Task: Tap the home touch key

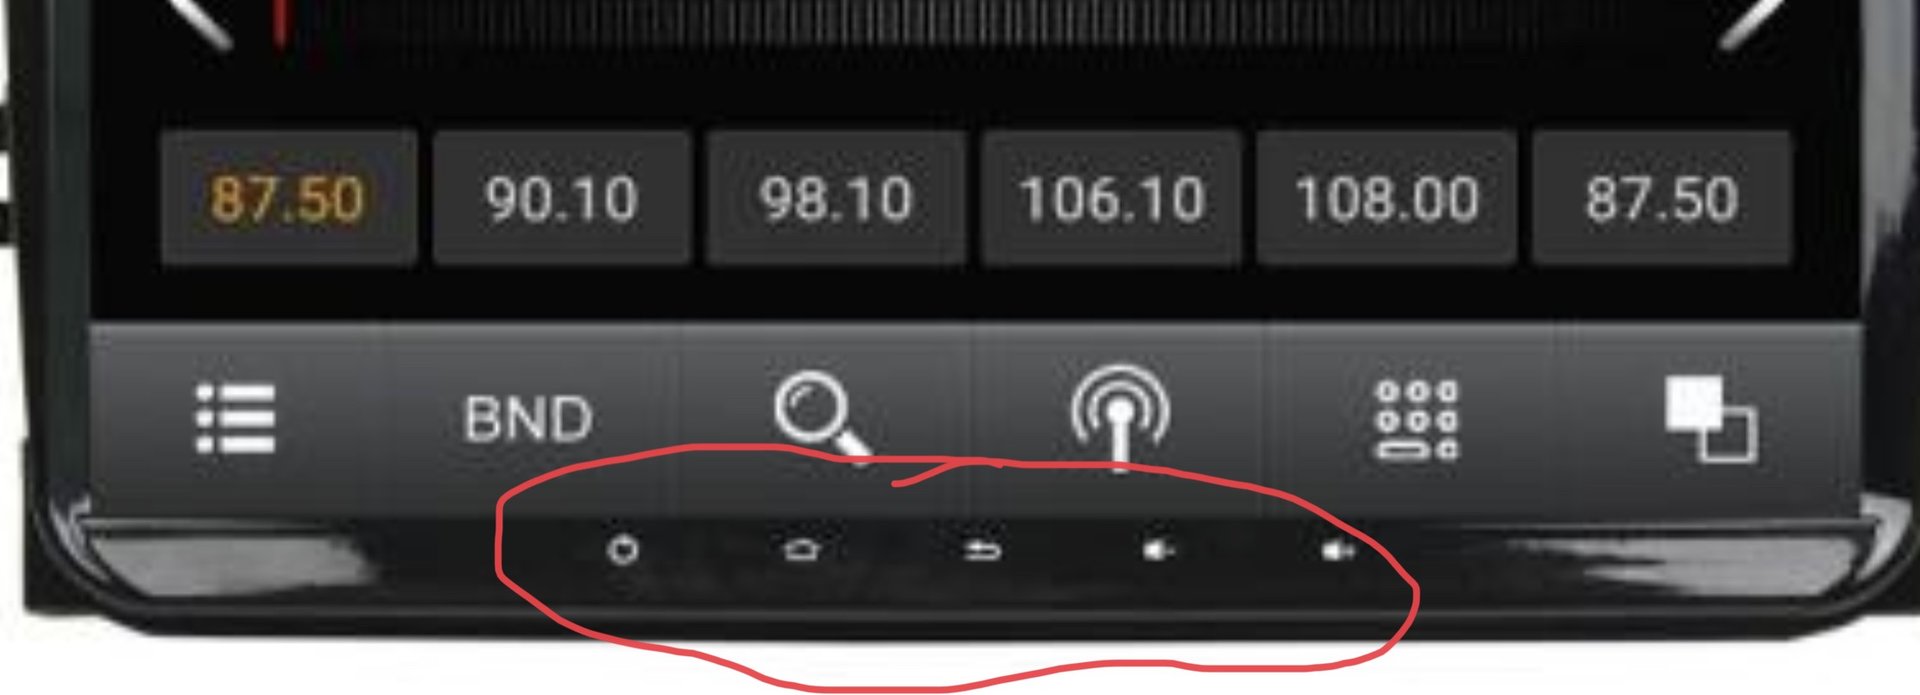Action: coord(801,550)
